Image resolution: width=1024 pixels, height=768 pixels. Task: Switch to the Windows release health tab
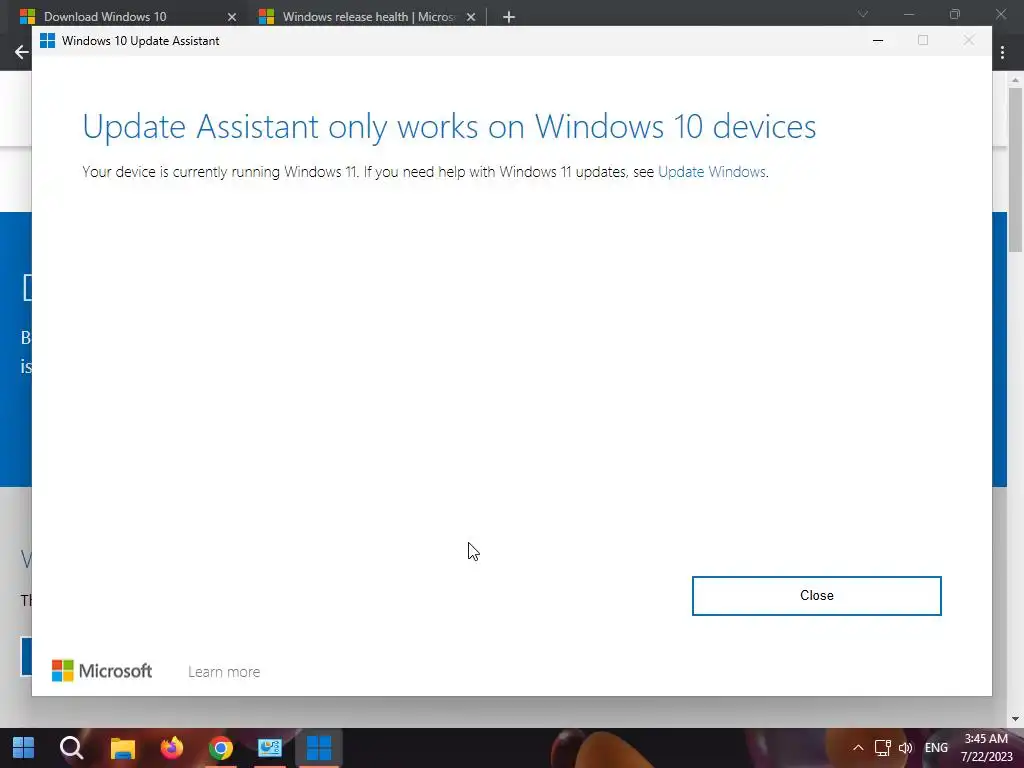[368, 17]
